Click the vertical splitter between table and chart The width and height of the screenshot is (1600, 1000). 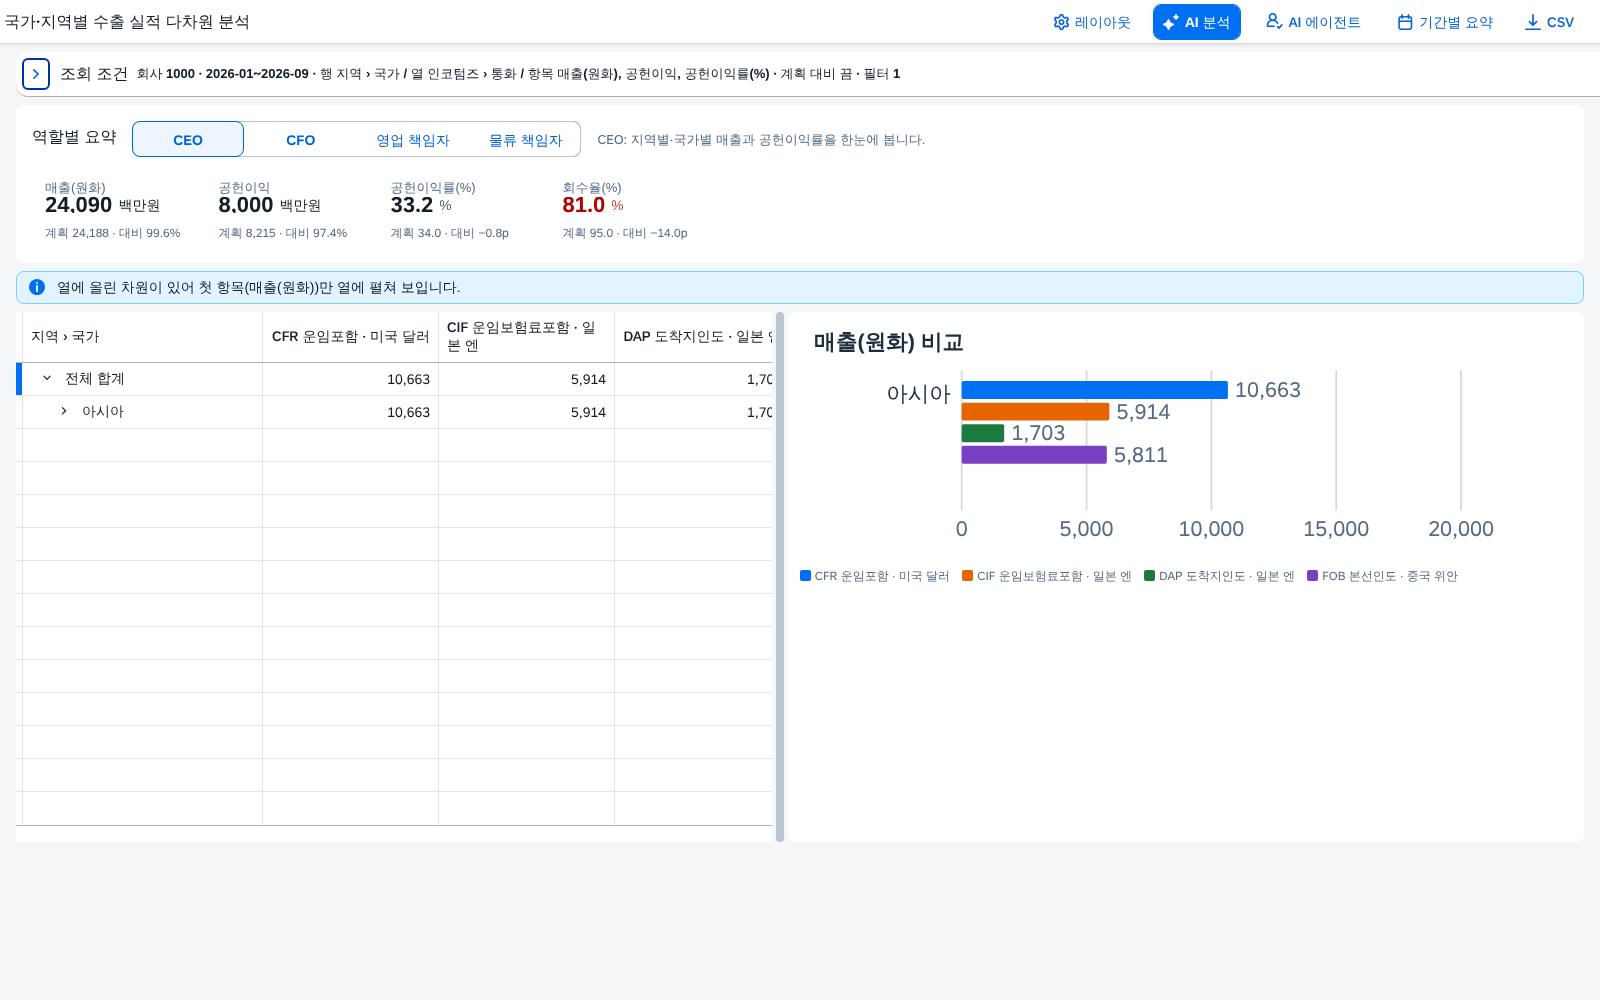pos(780,577)
